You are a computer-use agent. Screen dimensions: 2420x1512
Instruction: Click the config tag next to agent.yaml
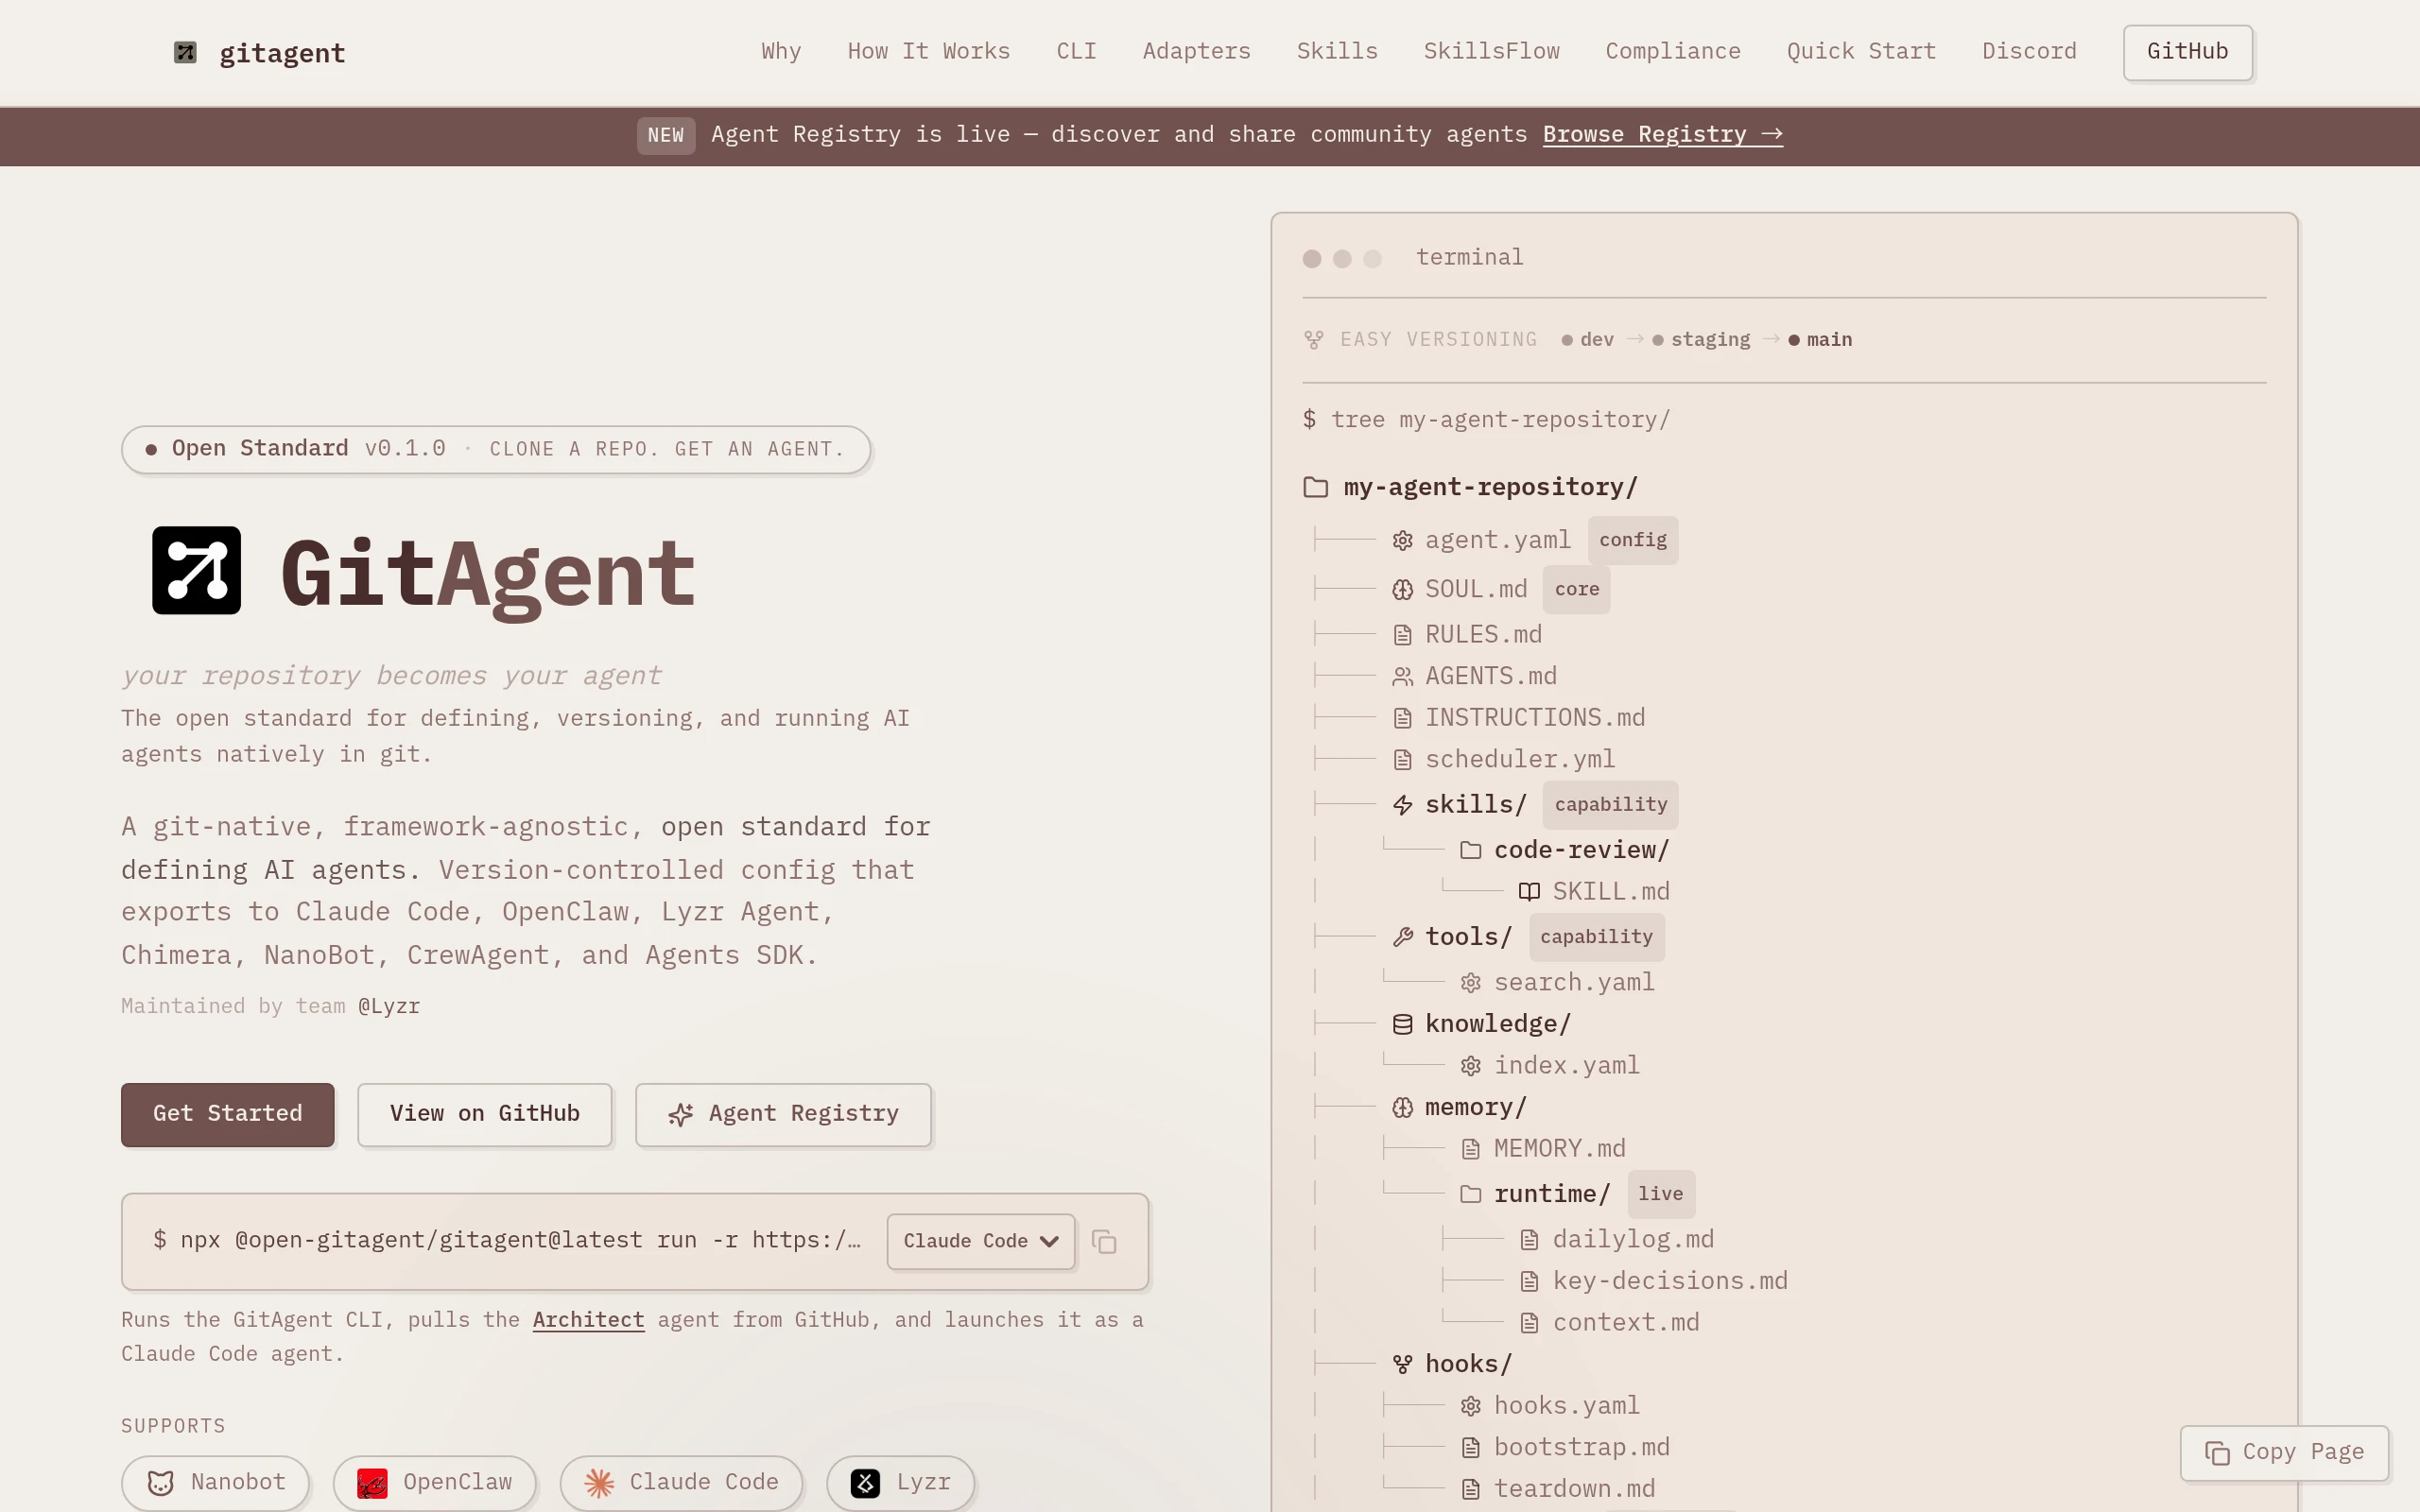tap(1632, 541)
